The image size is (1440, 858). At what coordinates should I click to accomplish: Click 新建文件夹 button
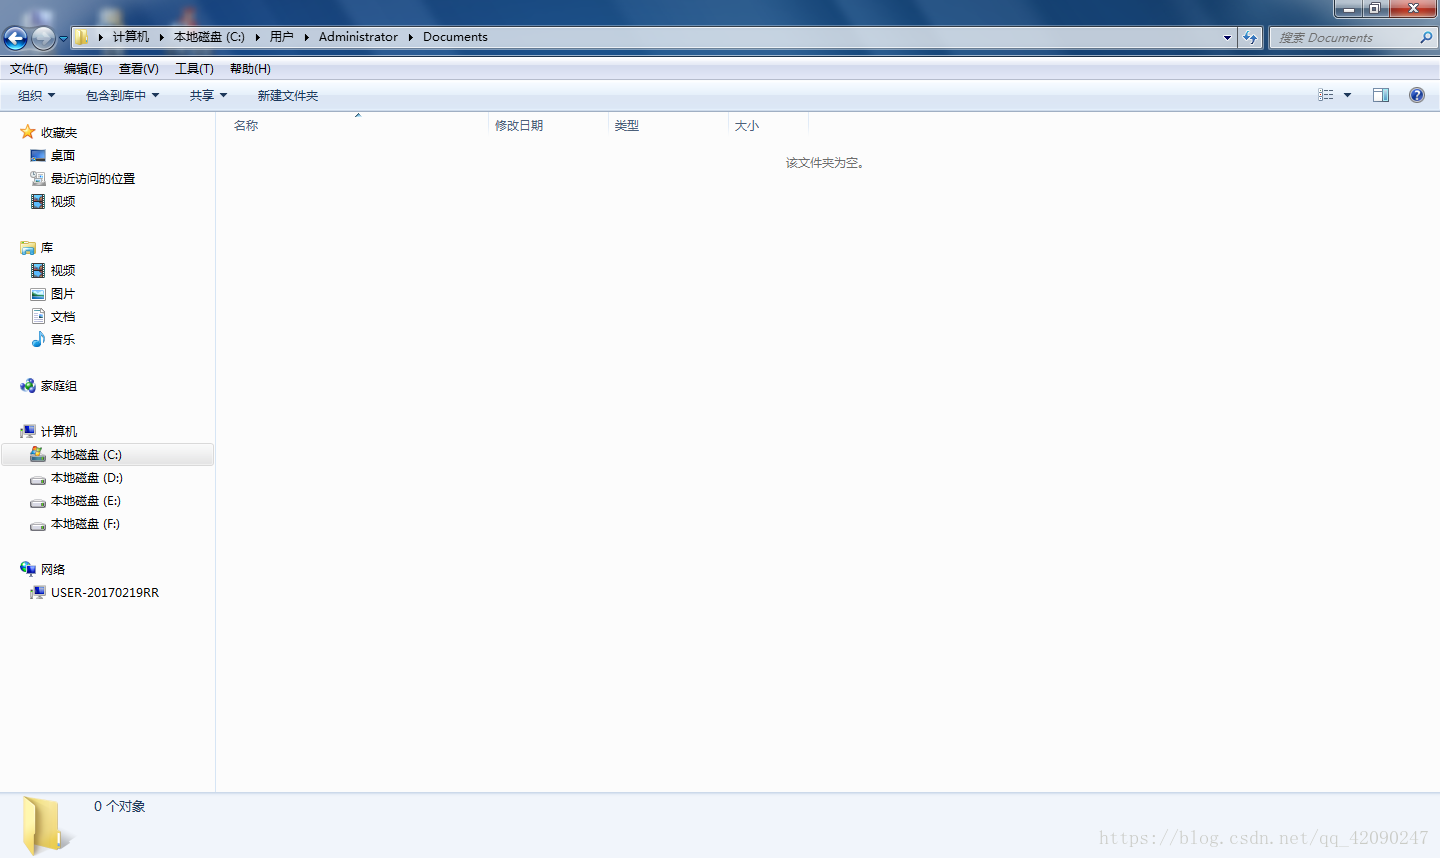(x=288, y=96)
